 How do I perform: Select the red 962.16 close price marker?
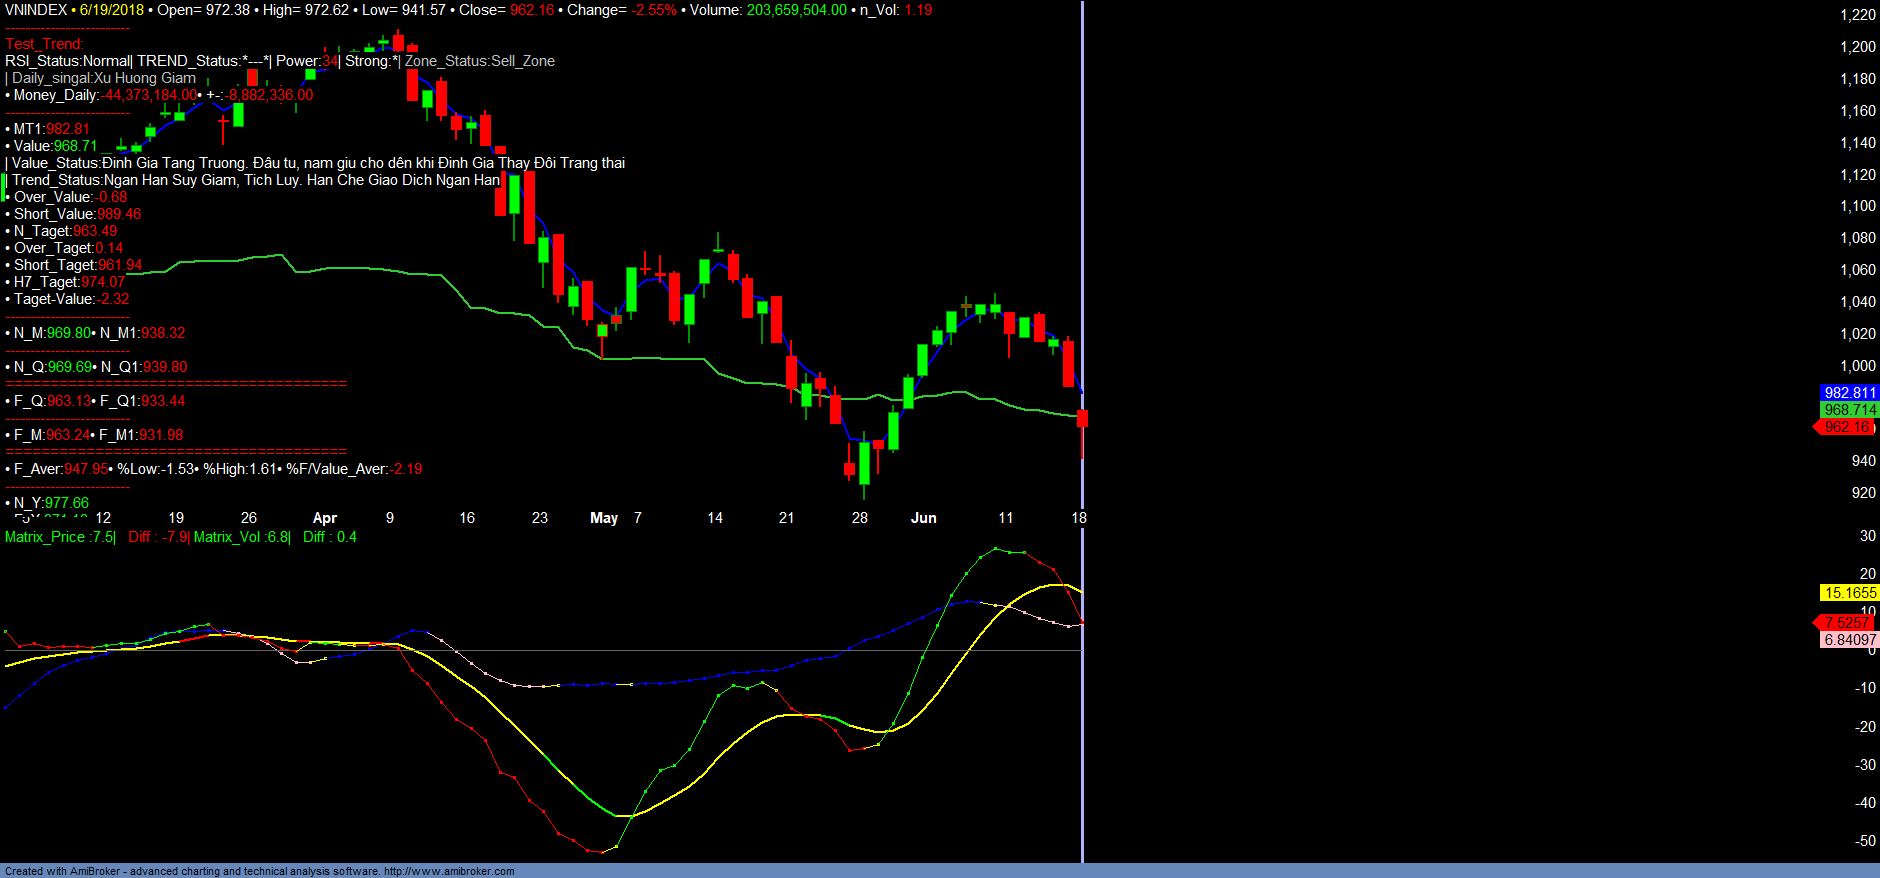[1846, 427]
